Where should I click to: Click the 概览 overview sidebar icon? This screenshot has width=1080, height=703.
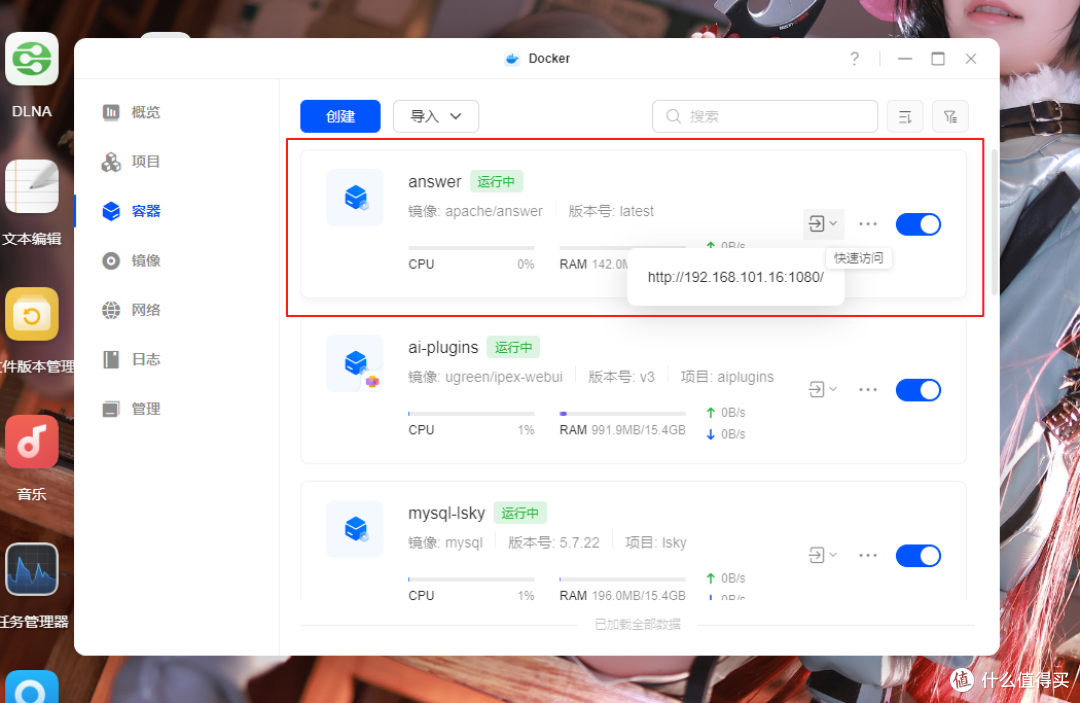(x=111, y=112)
